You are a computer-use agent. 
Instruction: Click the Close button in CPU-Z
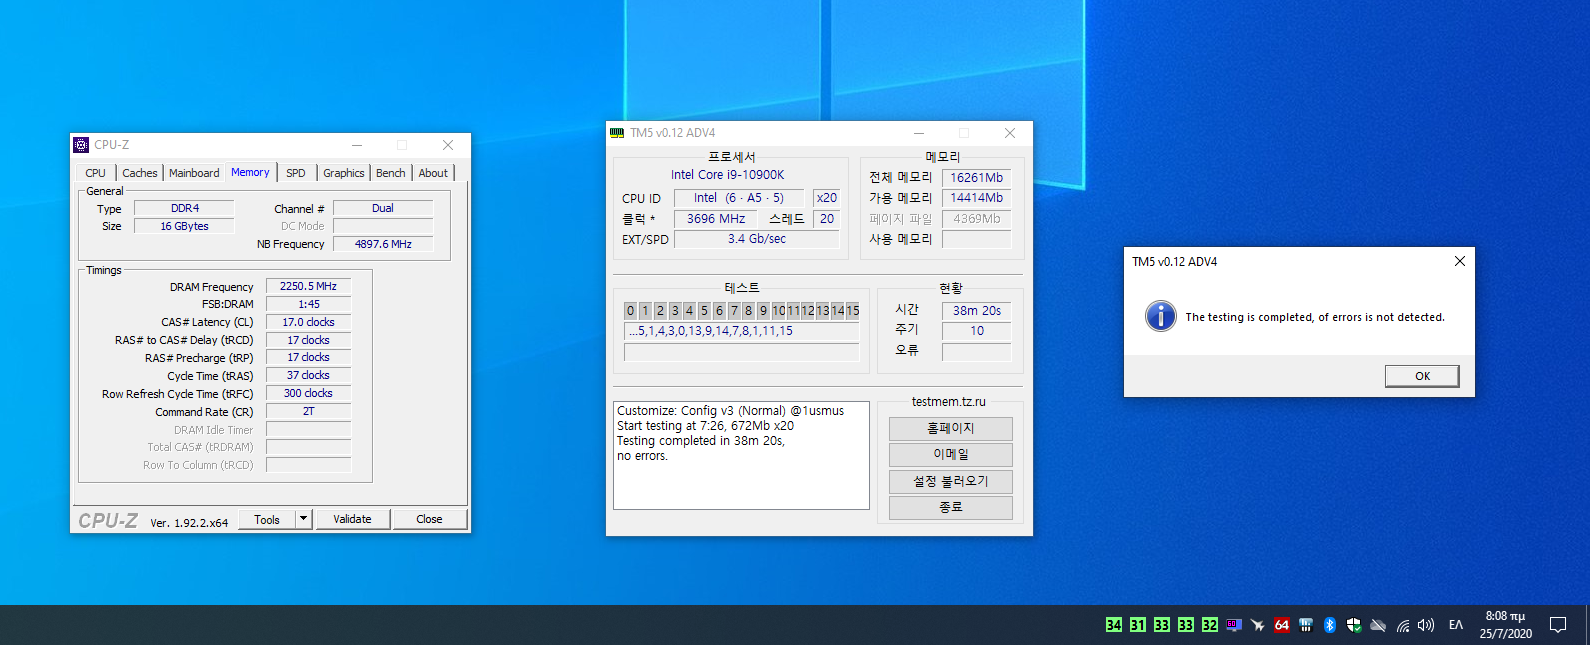429,519
